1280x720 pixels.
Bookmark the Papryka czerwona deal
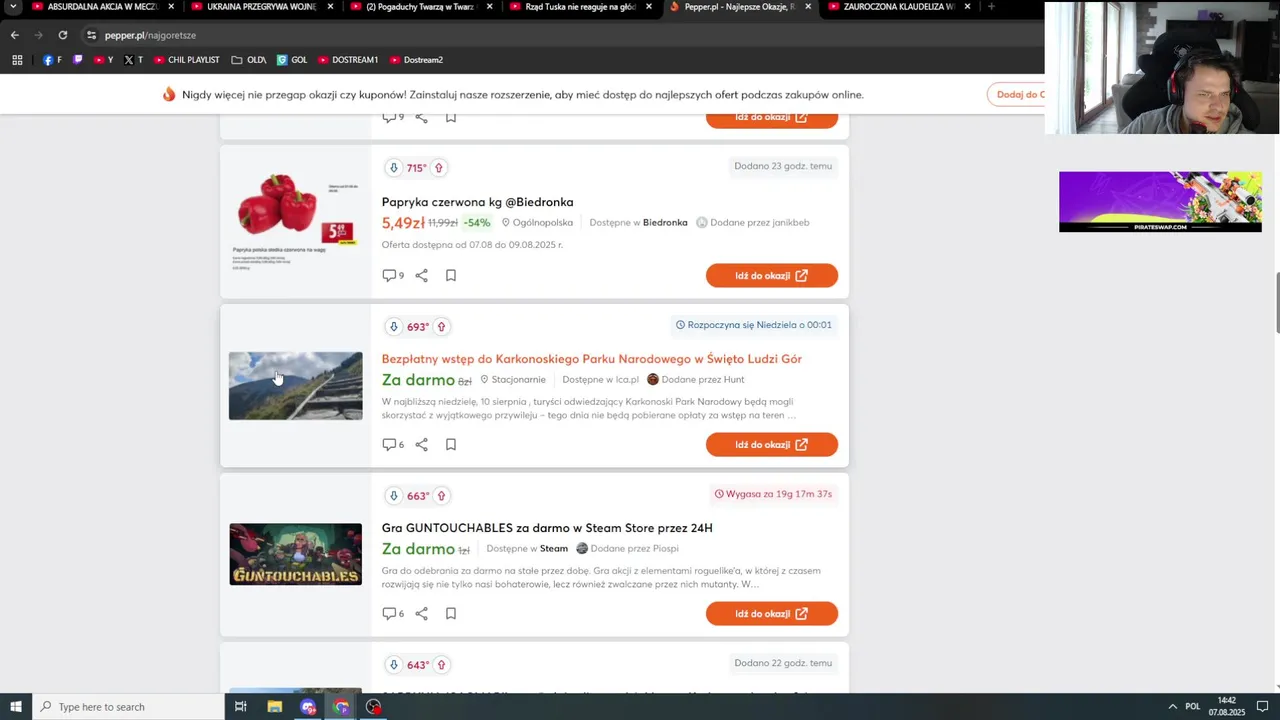pyautogui.click(x=451, y=275)
